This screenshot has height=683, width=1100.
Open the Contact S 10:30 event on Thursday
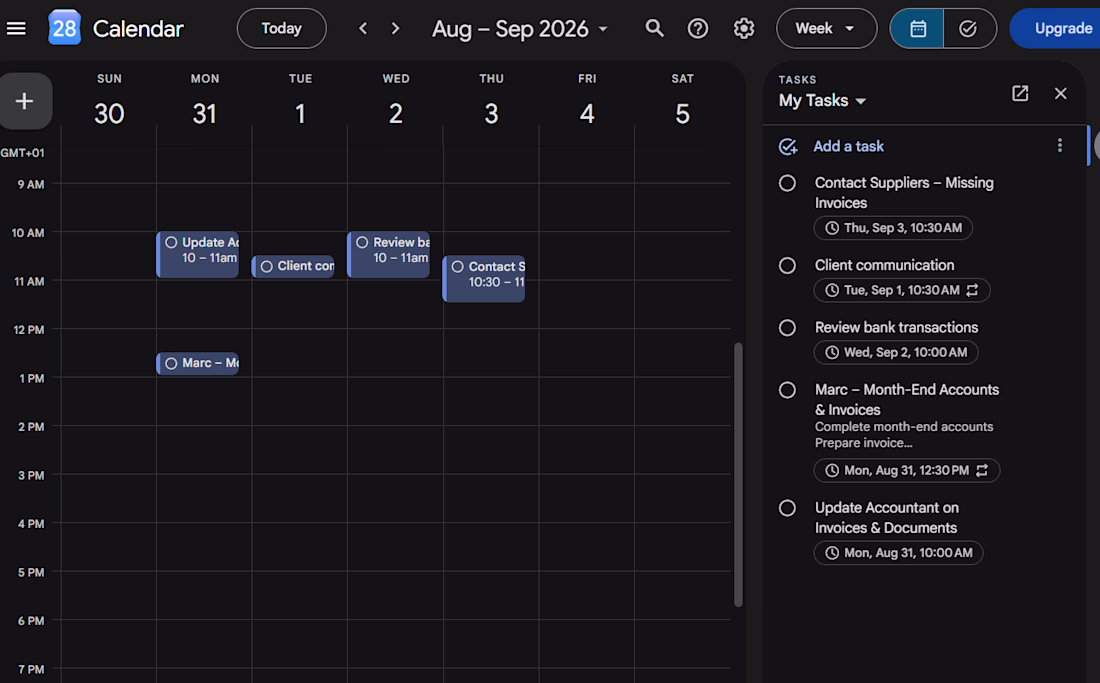pos(484,278)
